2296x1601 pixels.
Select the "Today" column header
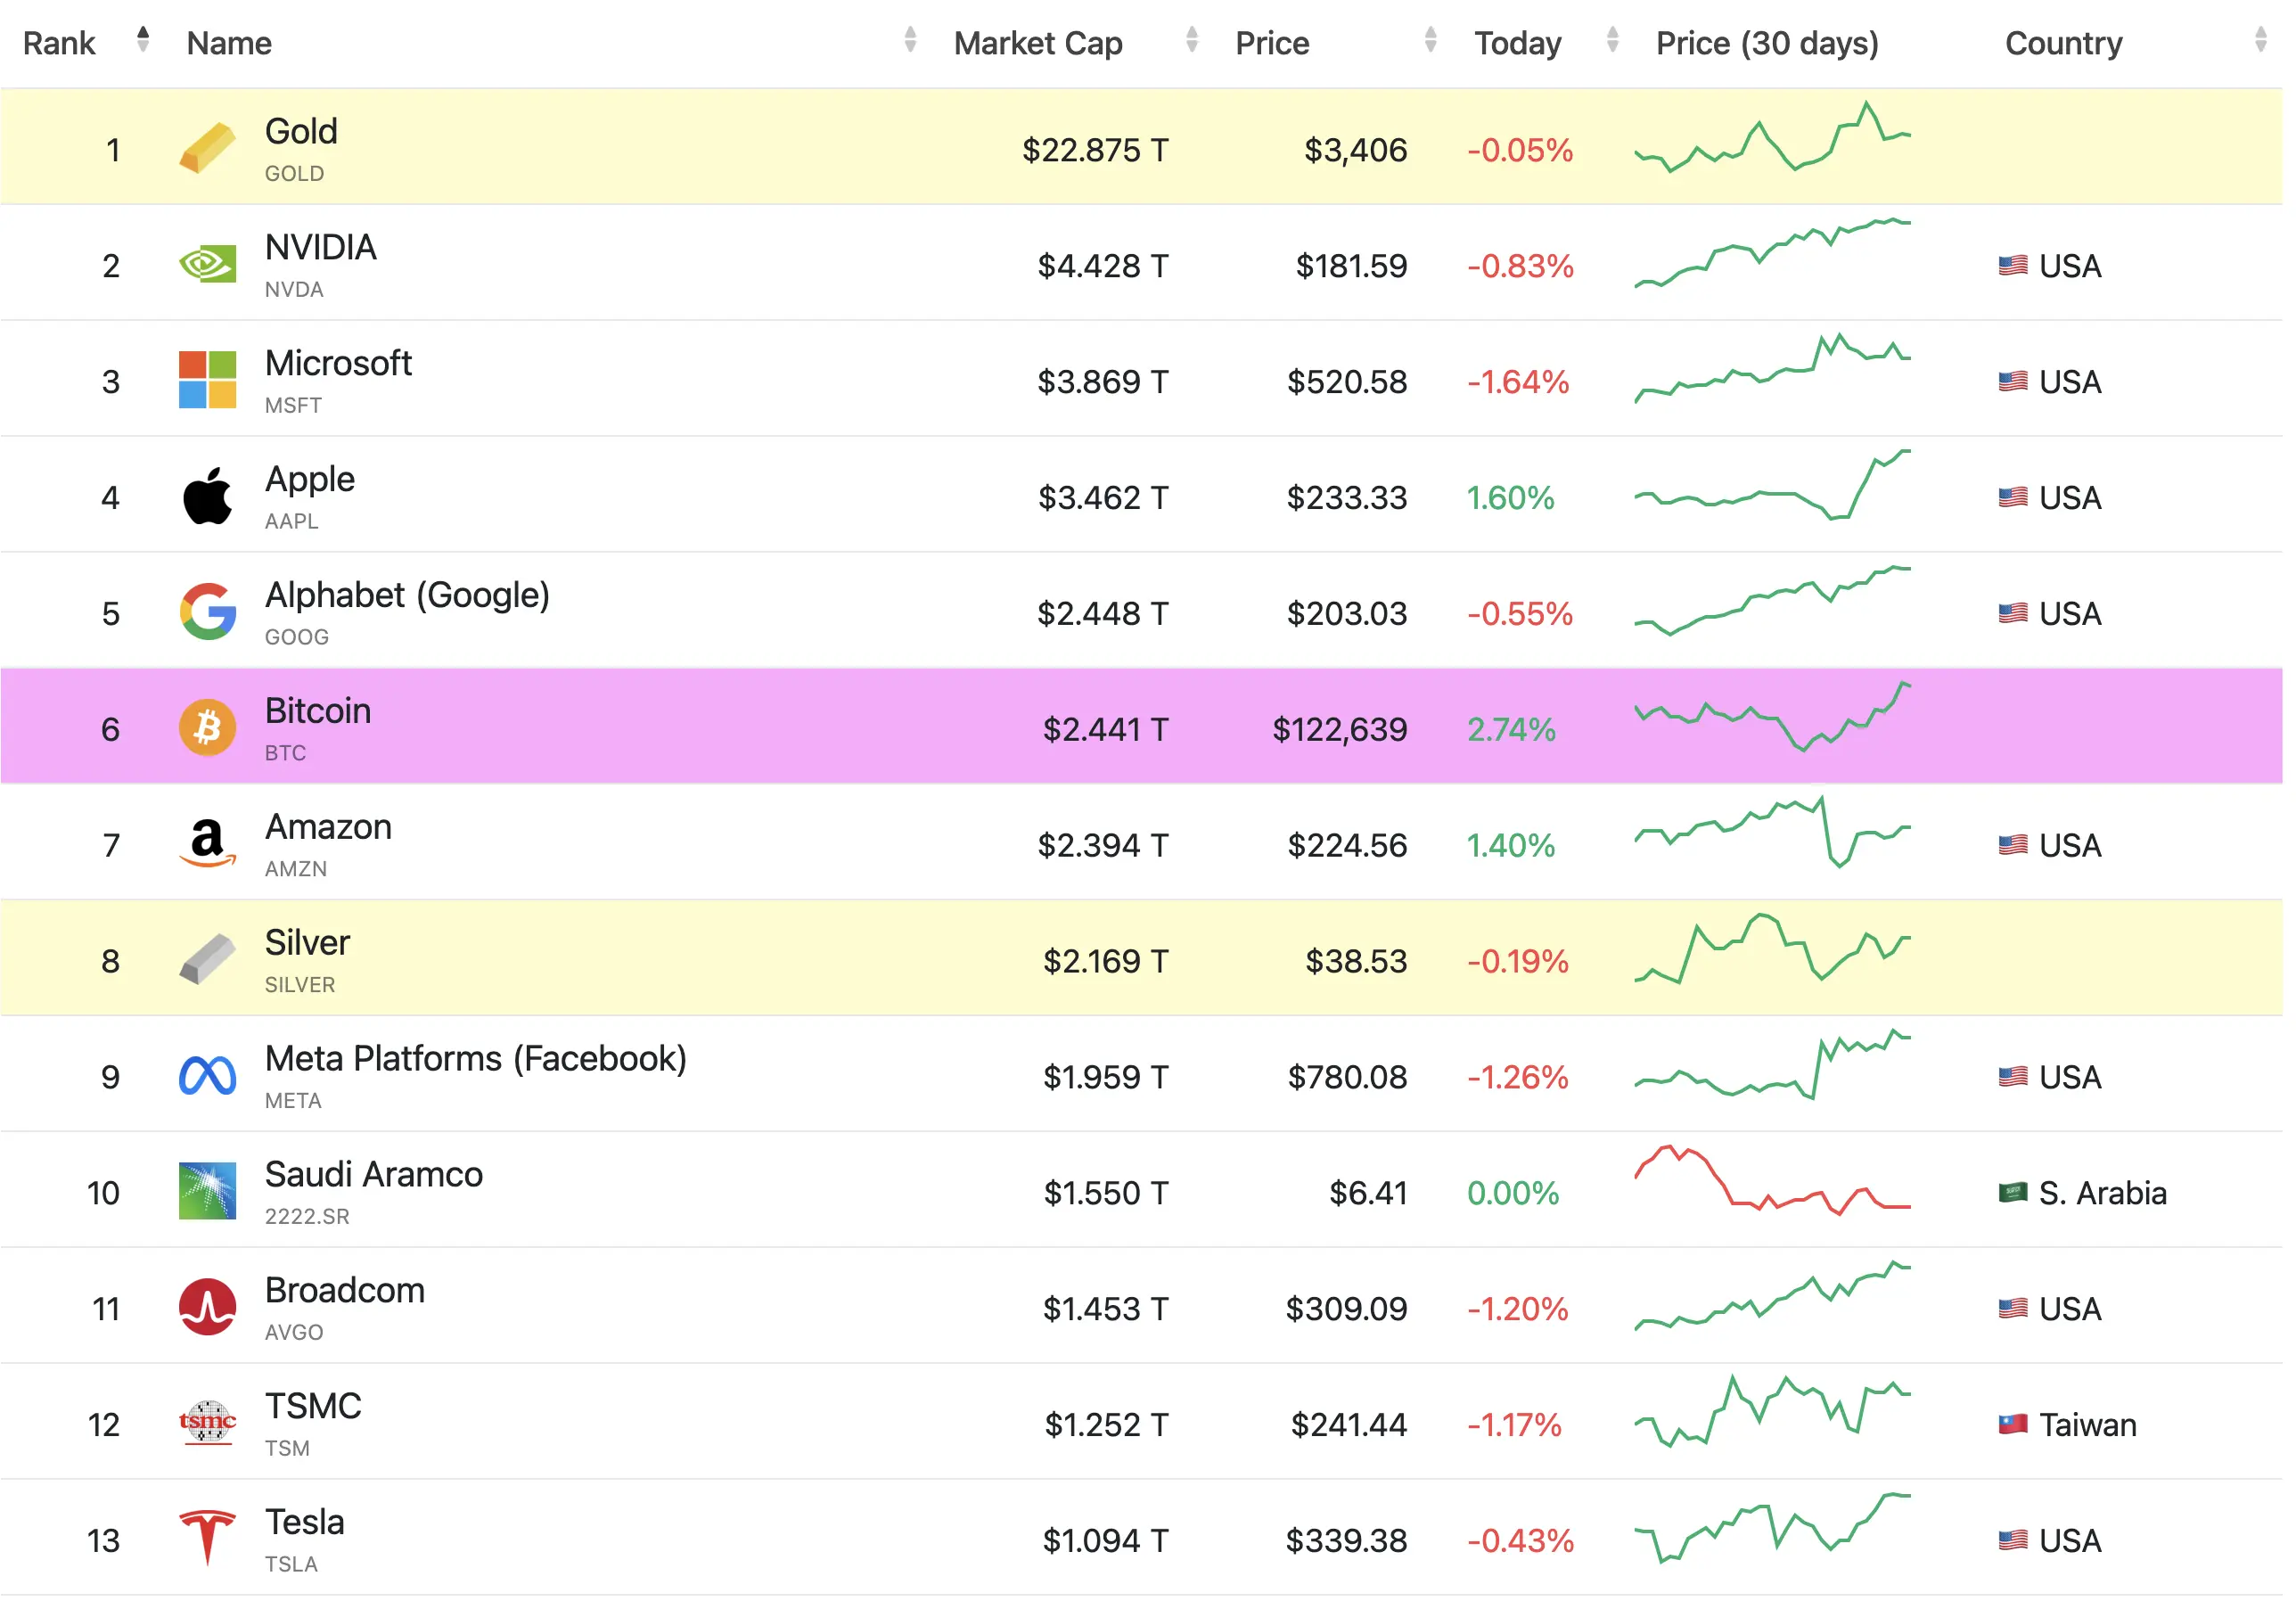[x=1516, y=42]
